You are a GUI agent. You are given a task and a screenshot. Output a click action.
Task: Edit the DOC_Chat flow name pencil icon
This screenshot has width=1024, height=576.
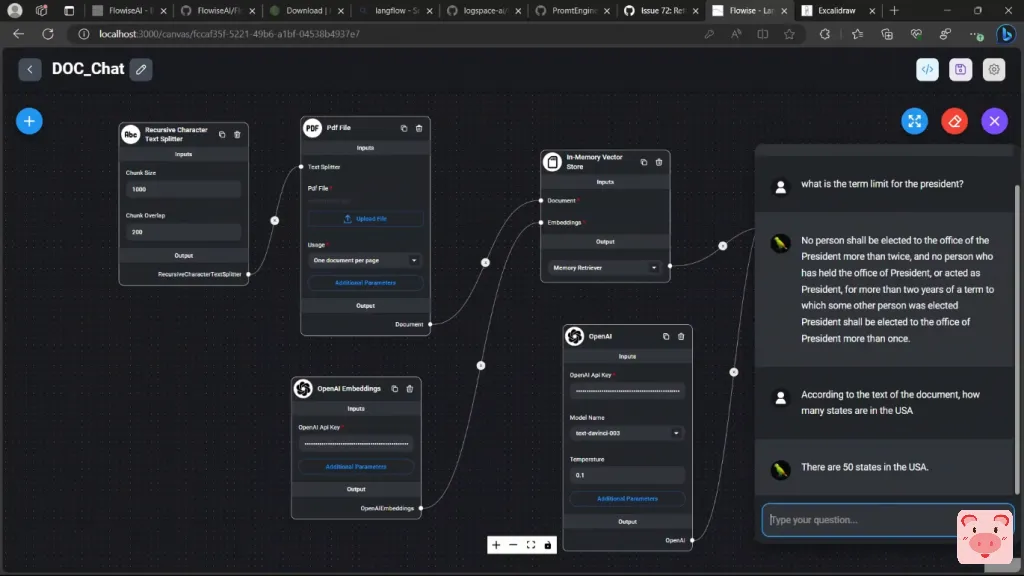141,69
